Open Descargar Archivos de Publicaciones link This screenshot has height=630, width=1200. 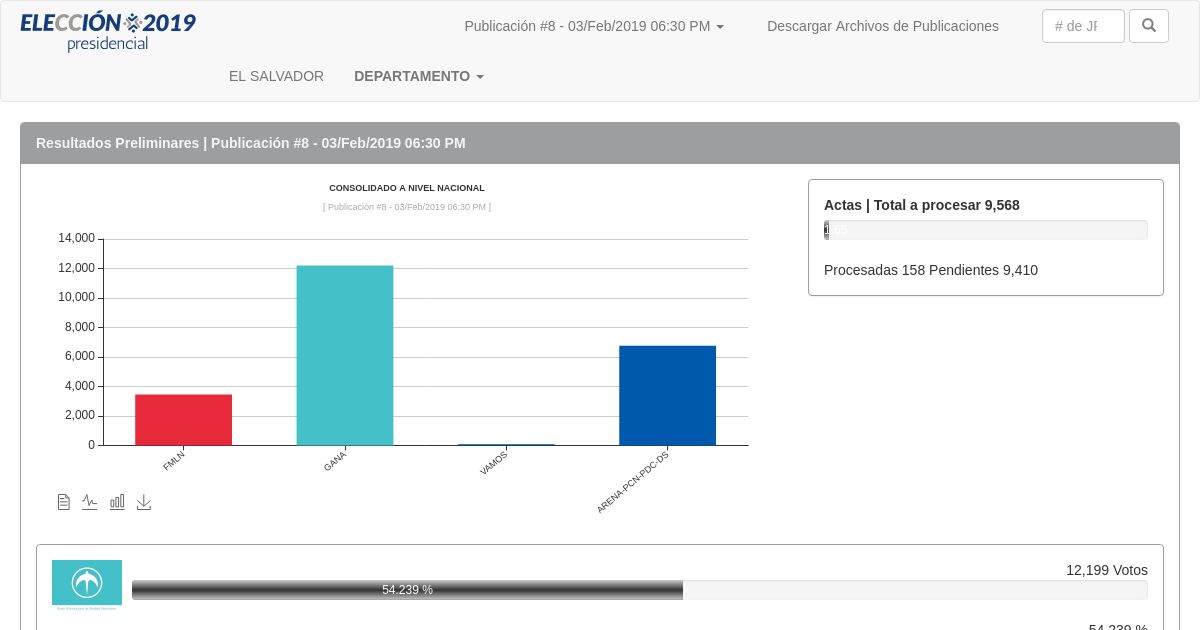883,26
